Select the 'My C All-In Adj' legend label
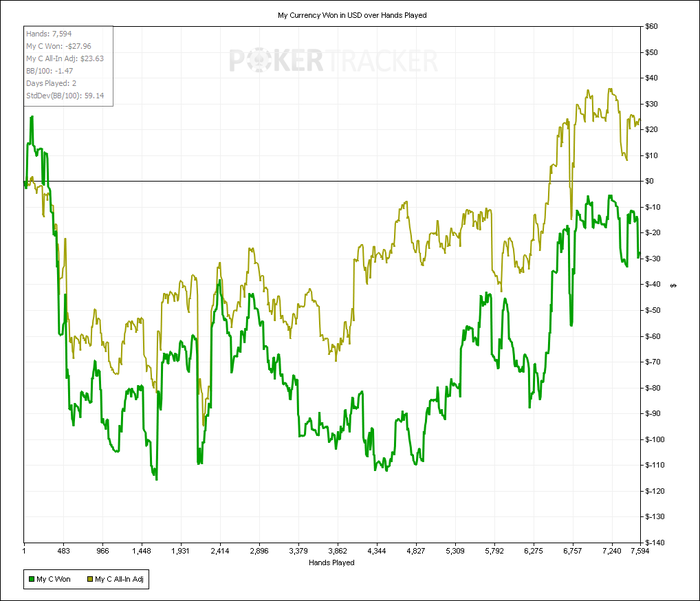Viewport: 700px width, 601px height. [x=119, y=579]
